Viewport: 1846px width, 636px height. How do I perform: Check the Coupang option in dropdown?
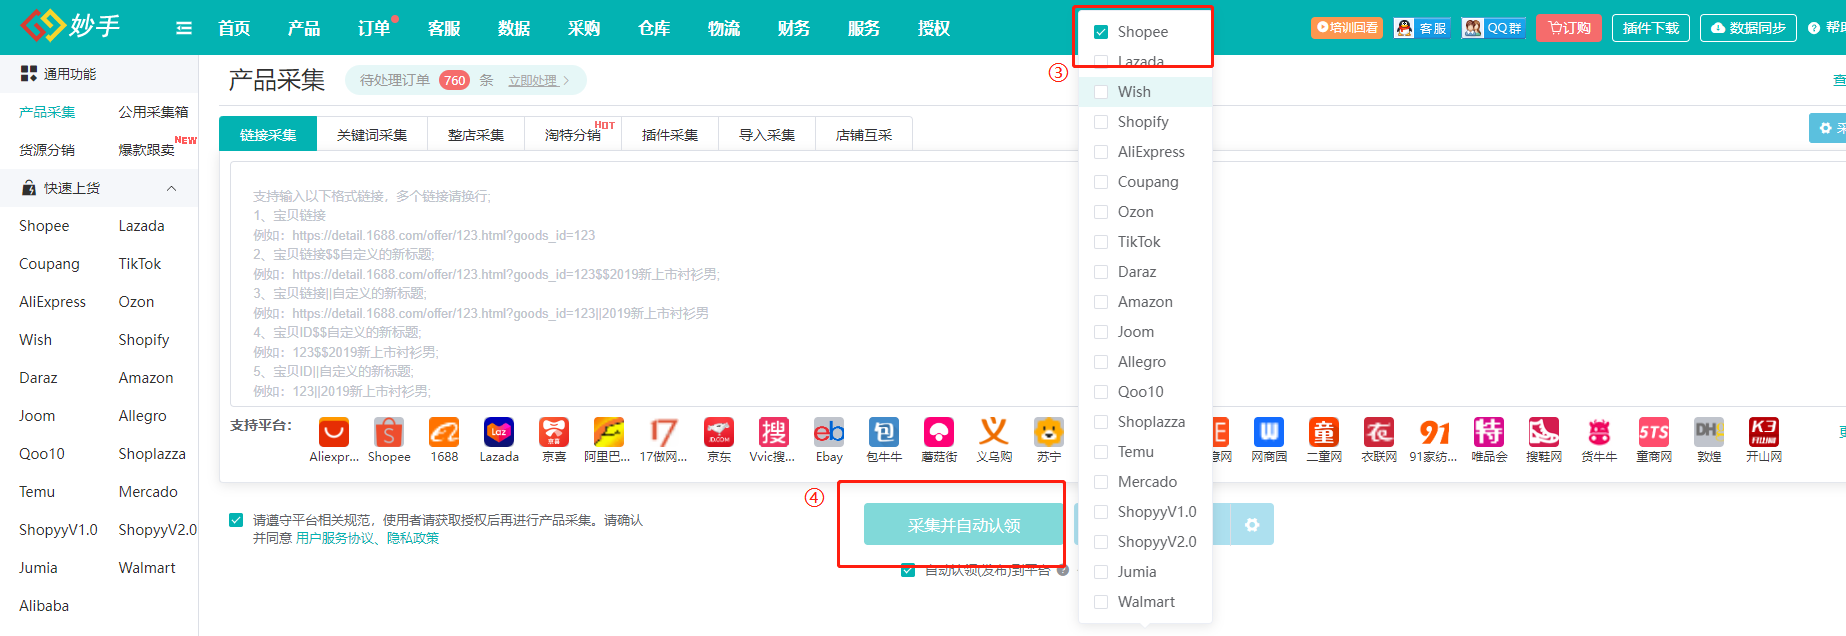click(1101, 182)
